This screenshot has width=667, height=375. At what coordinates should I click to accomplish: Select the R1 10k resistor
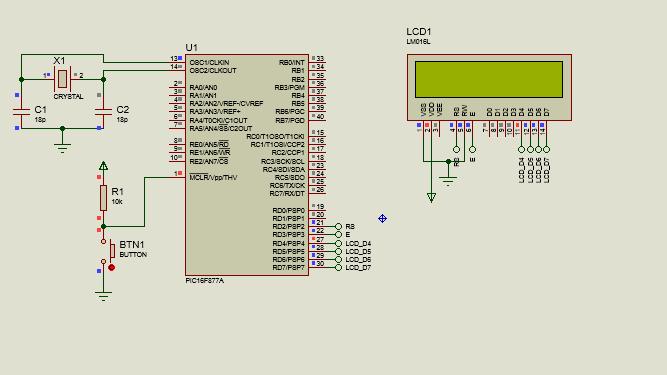[x=103, y=198]
